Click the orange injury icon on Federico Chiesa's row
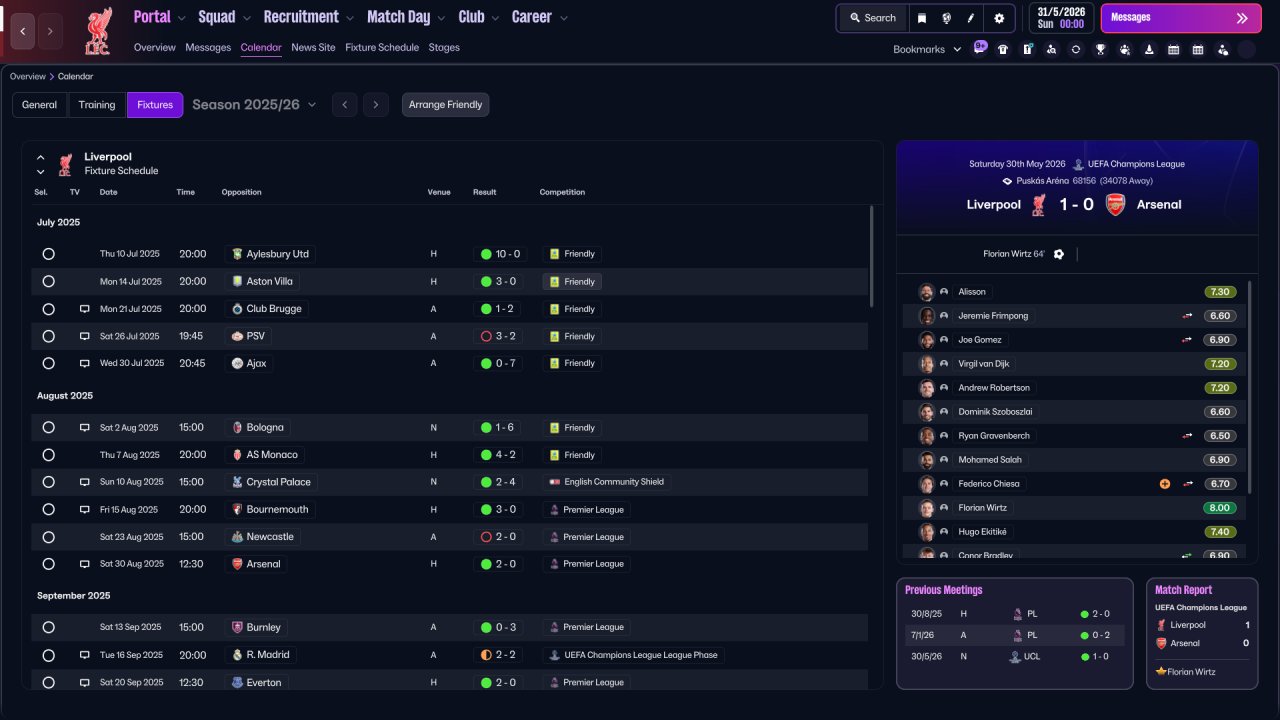Screen dimensions: 1280x720 click(x=1165, y=484)
